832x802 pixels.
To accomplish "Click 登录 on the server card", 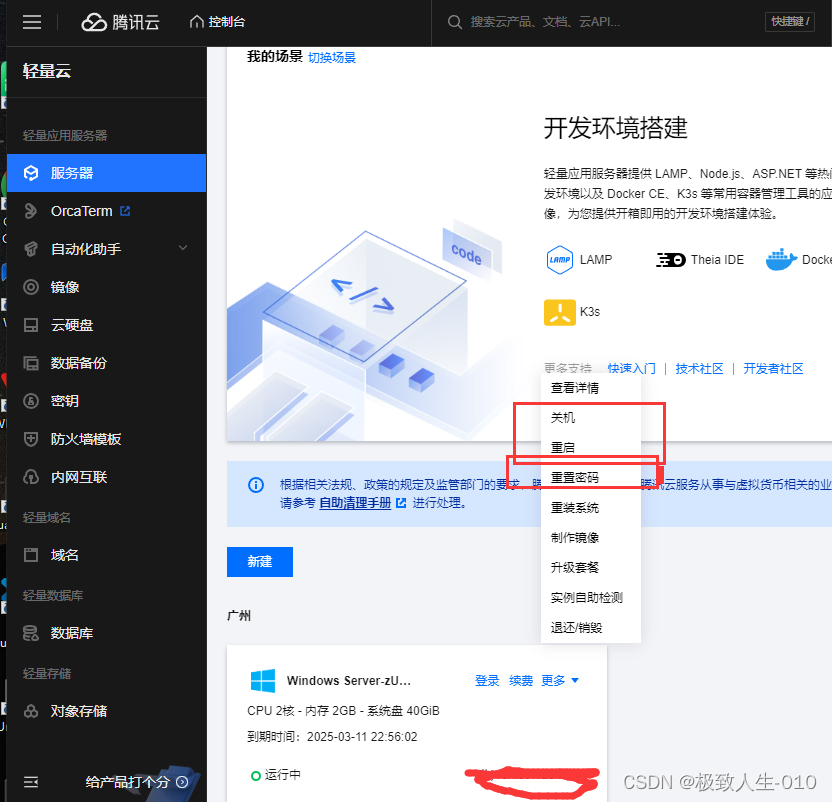I will click(487, 680).
